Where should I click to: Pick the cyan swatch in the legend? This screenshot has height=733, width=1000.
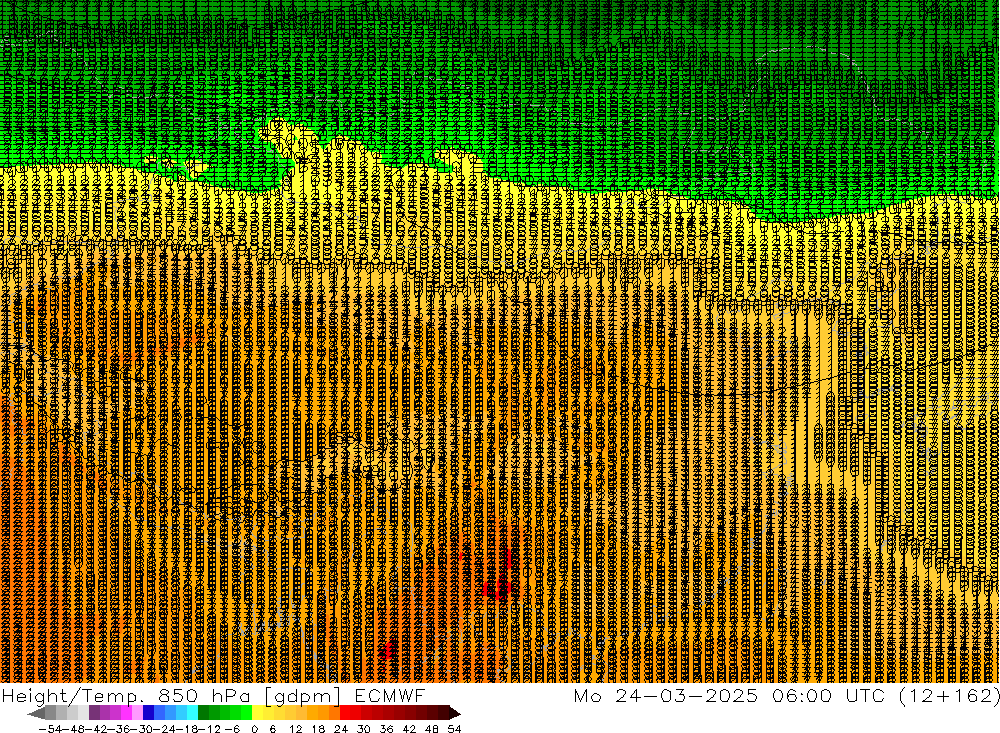click(x=192, y=713)
